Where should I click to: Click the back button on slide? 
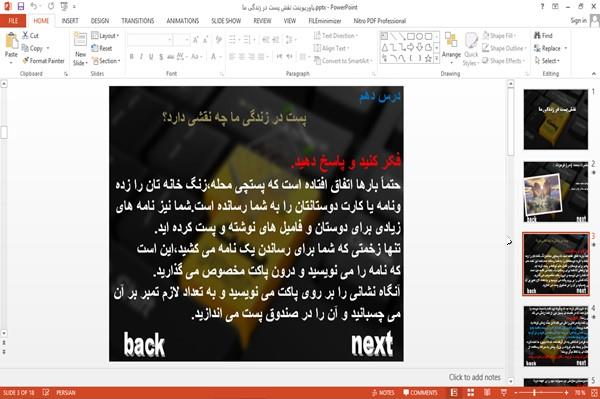pyautogui.click(x=144, y=345)
